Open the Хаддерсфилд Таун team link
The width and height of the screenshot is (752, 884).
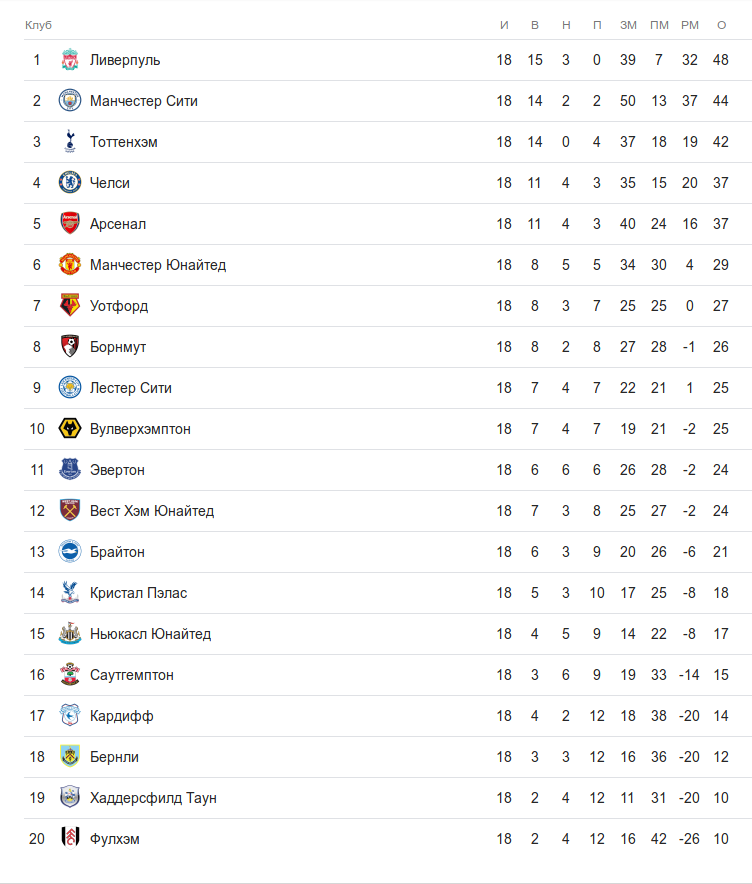[x=153, y=798]
